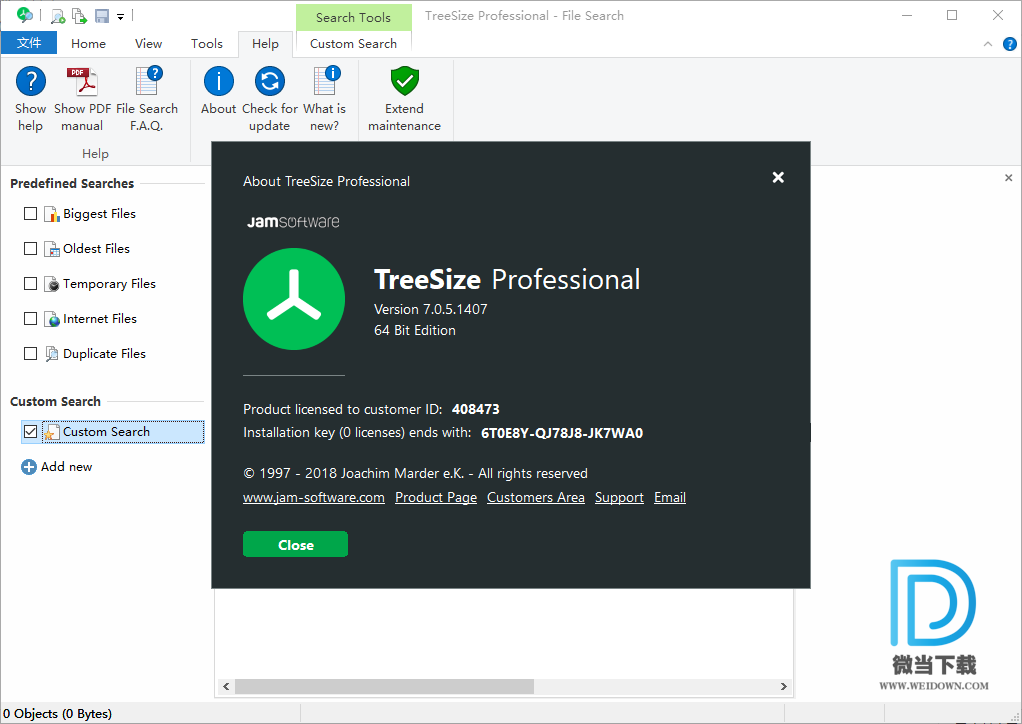Click the Internet Files globe icon
Screen dimensions: 1022x724
[x=51, y=319]
